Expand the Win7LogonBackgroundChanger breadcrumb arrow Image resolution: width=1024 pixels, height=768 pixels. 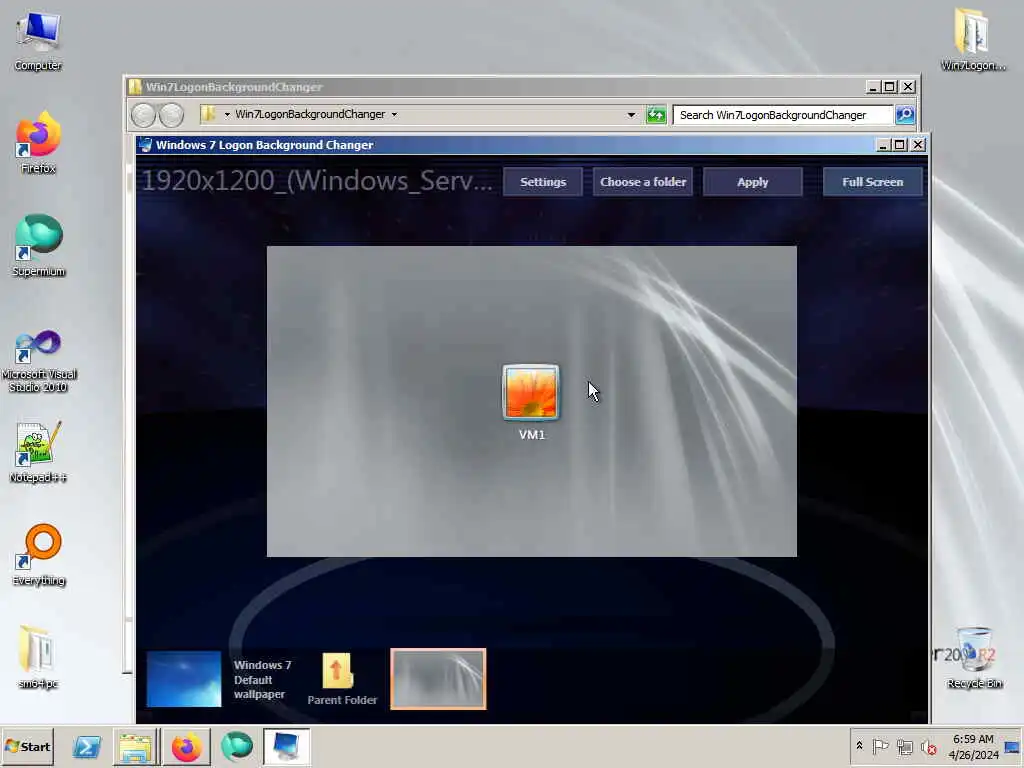coord(394,114)
